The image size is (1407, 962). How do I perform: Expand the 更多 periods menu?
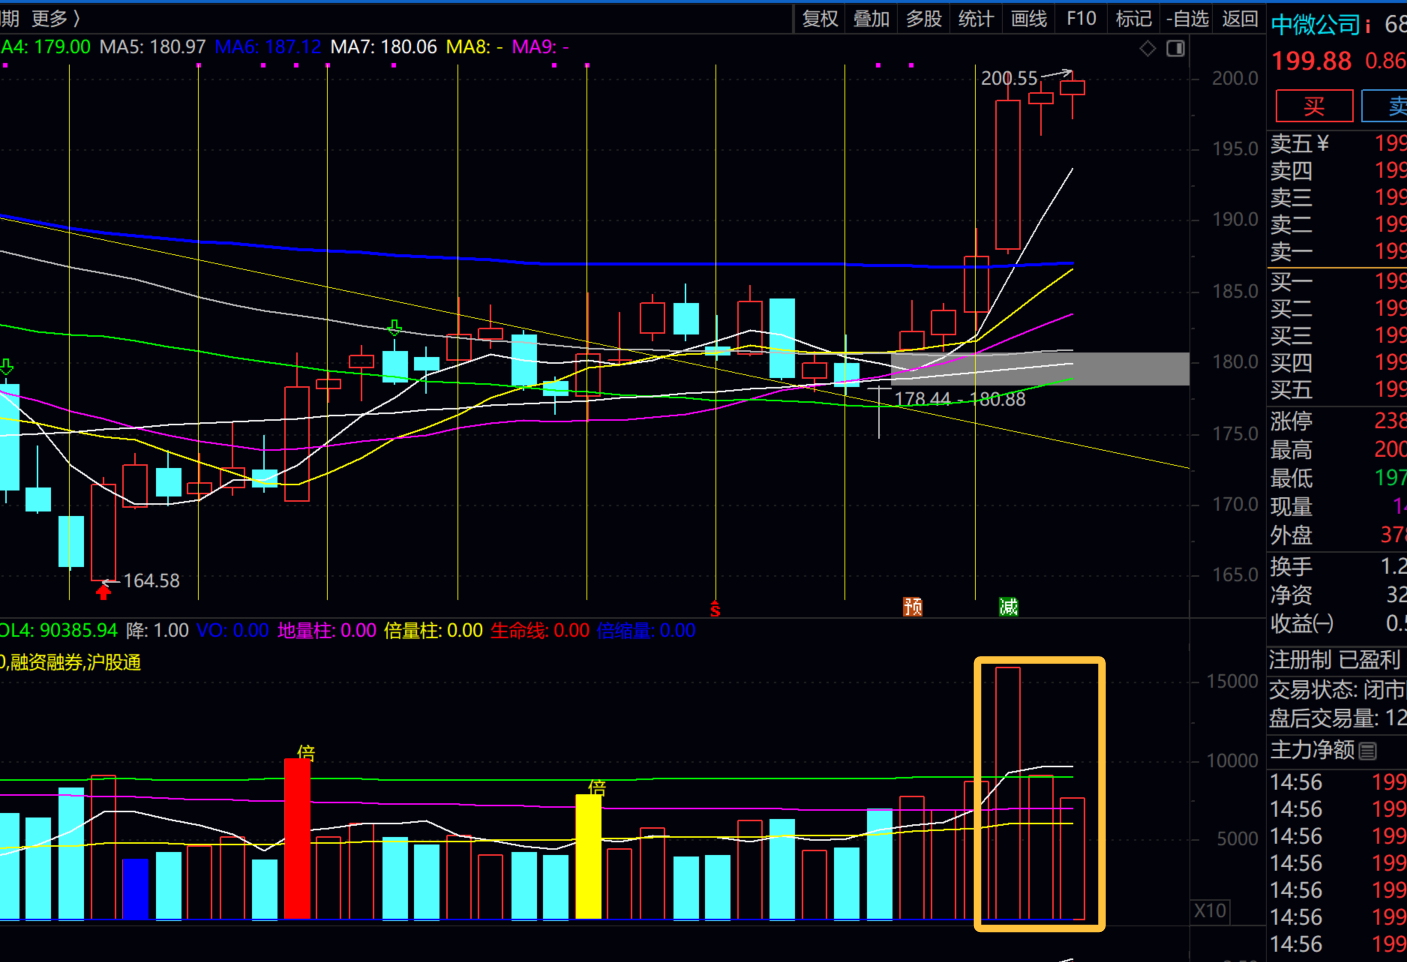[x=55, y=18]
